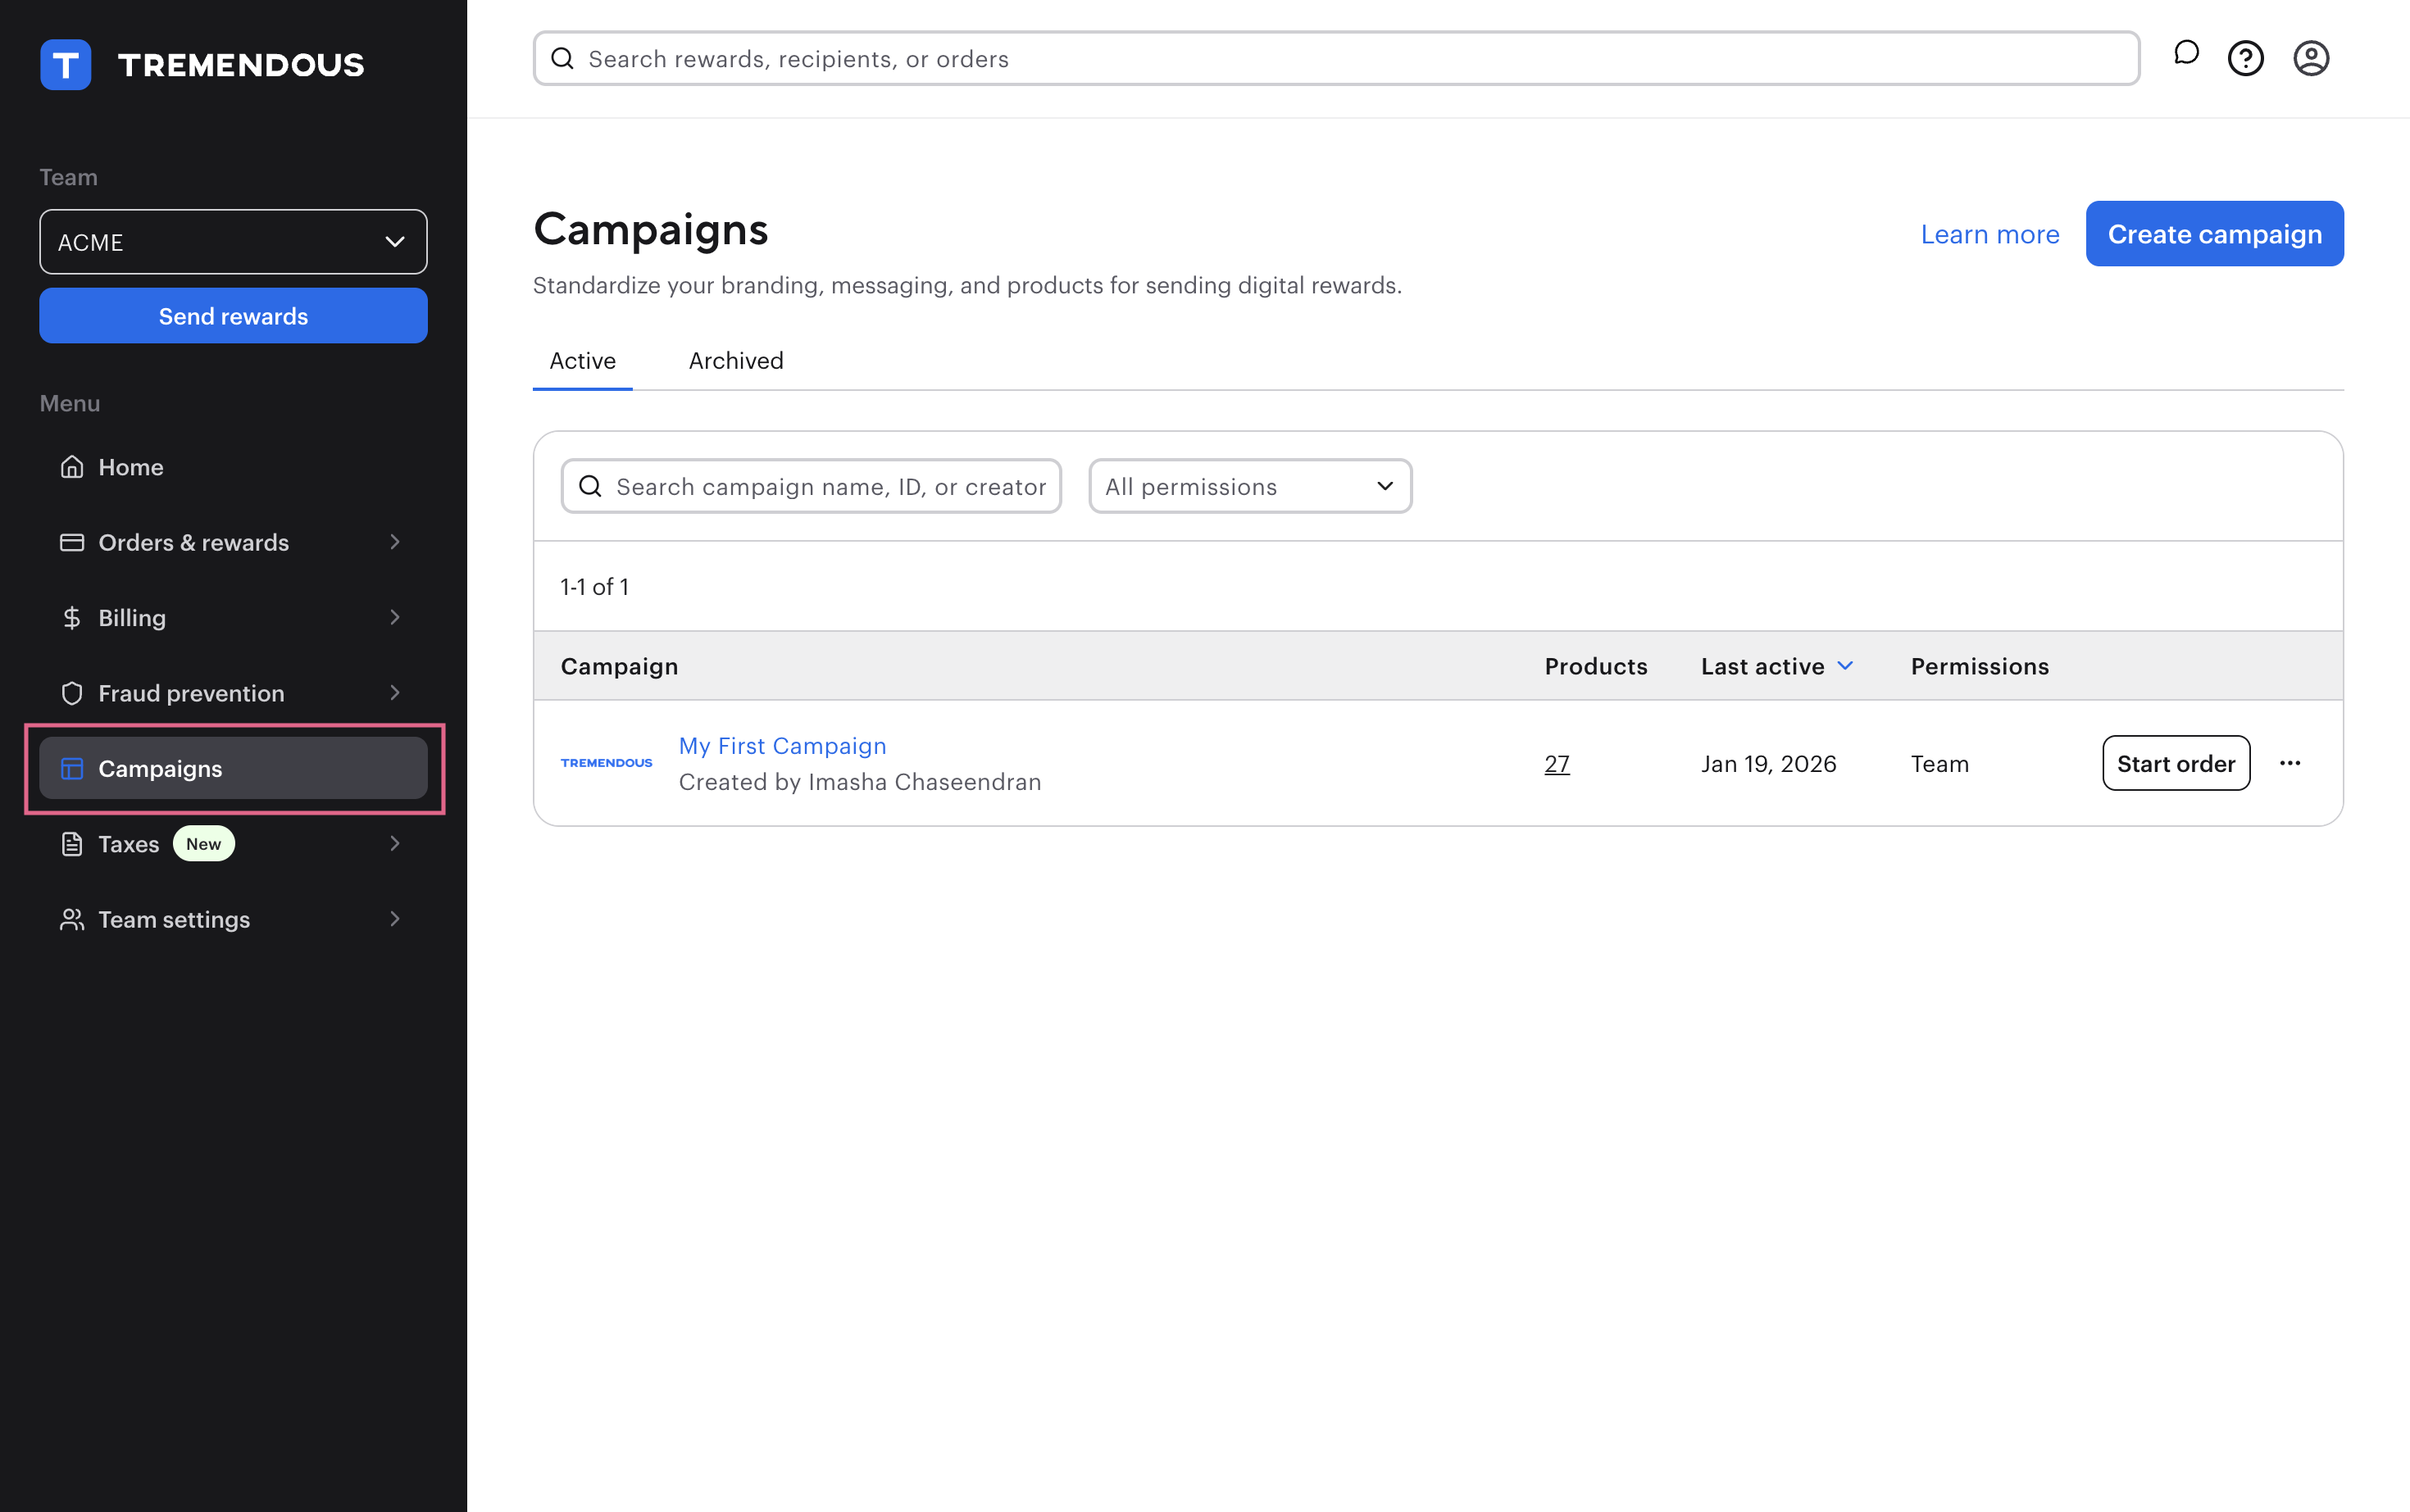Expand the Team settings menu
2410x1512 pixels.
click(x=233, y=919)
